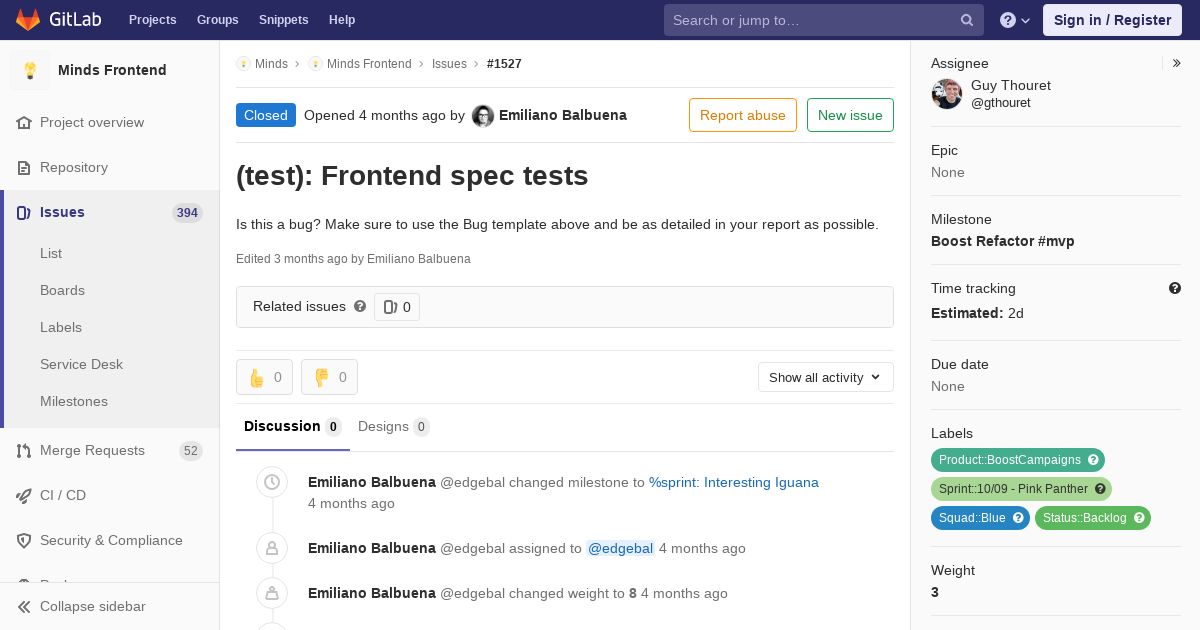This screenshot has height=630, width=1200.
Task: Click the New issue button
Action: click(850, 115)
